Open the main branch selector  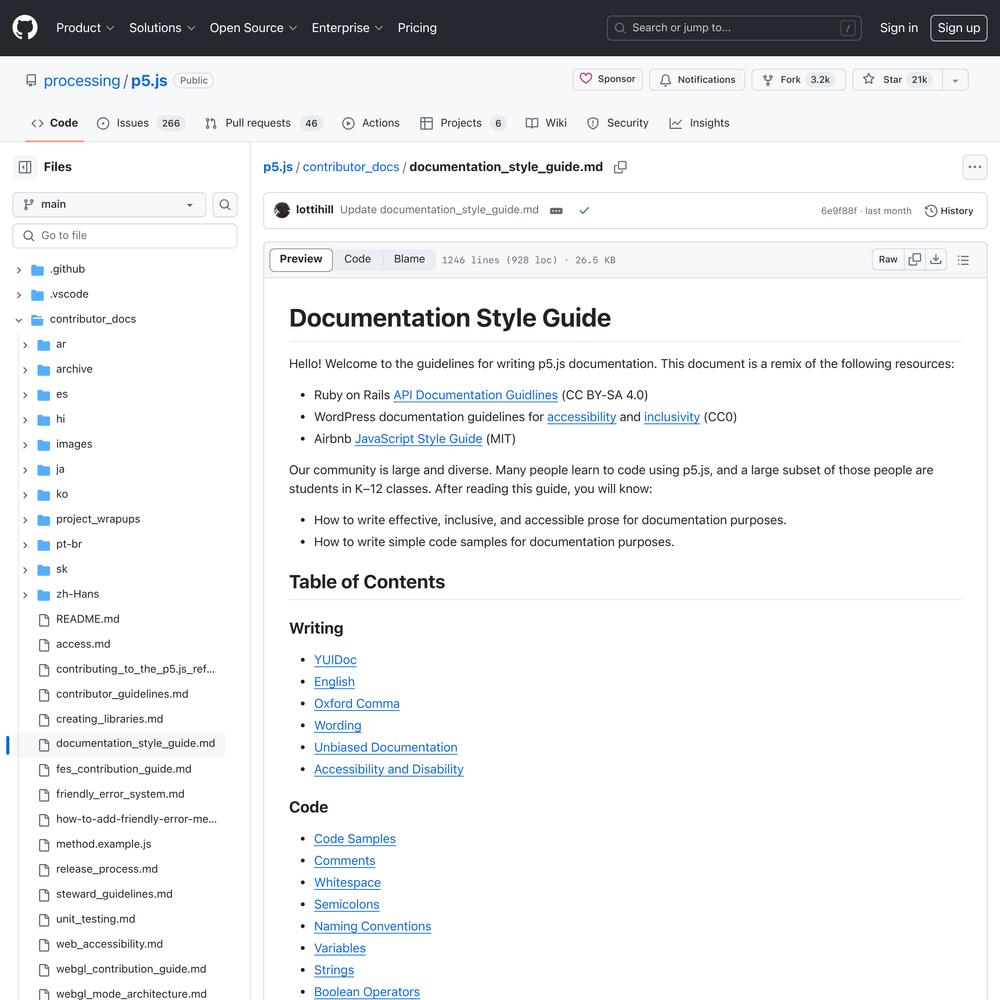pos(109,205)
